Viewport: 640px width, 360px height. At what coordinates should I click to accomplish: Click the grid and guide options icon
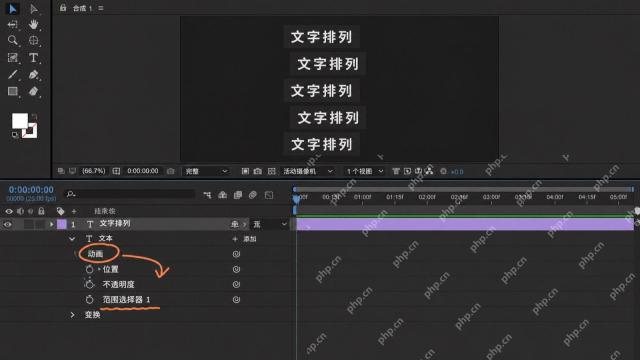point(116,171)
